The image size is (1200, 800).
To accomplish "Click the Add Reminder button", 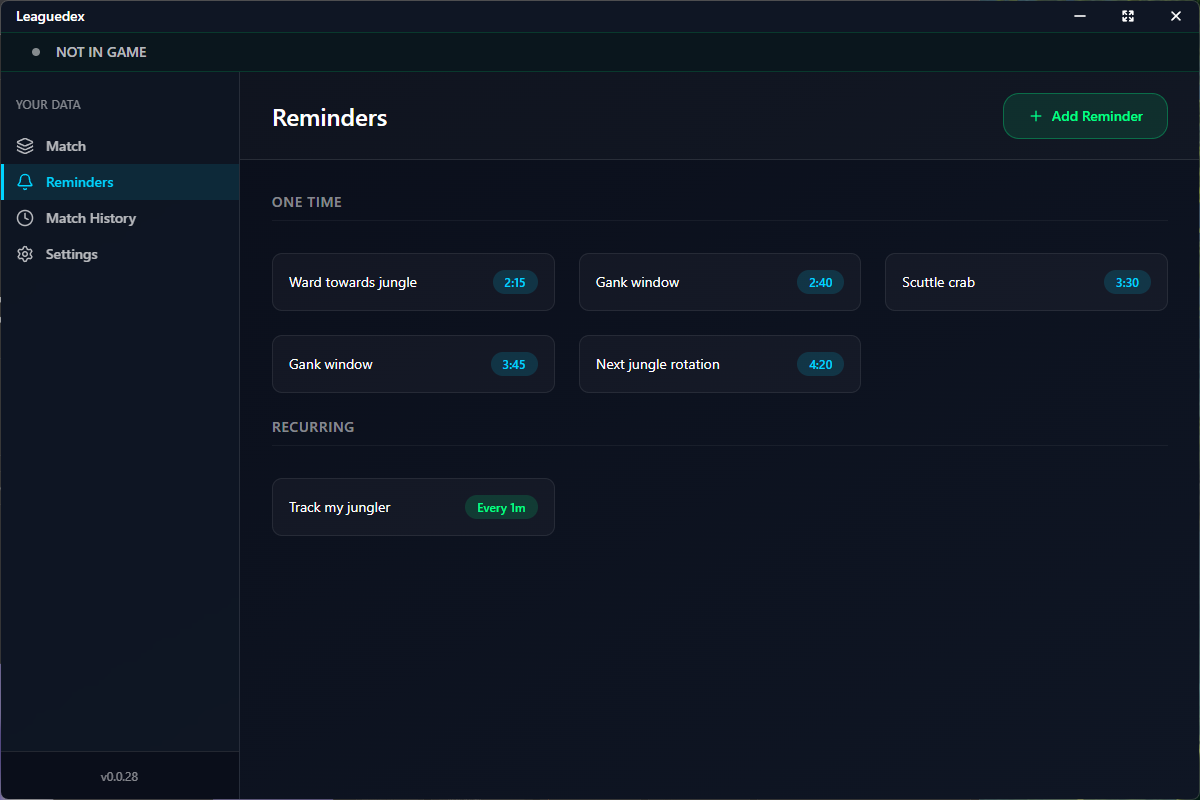I will point(1085,116).
